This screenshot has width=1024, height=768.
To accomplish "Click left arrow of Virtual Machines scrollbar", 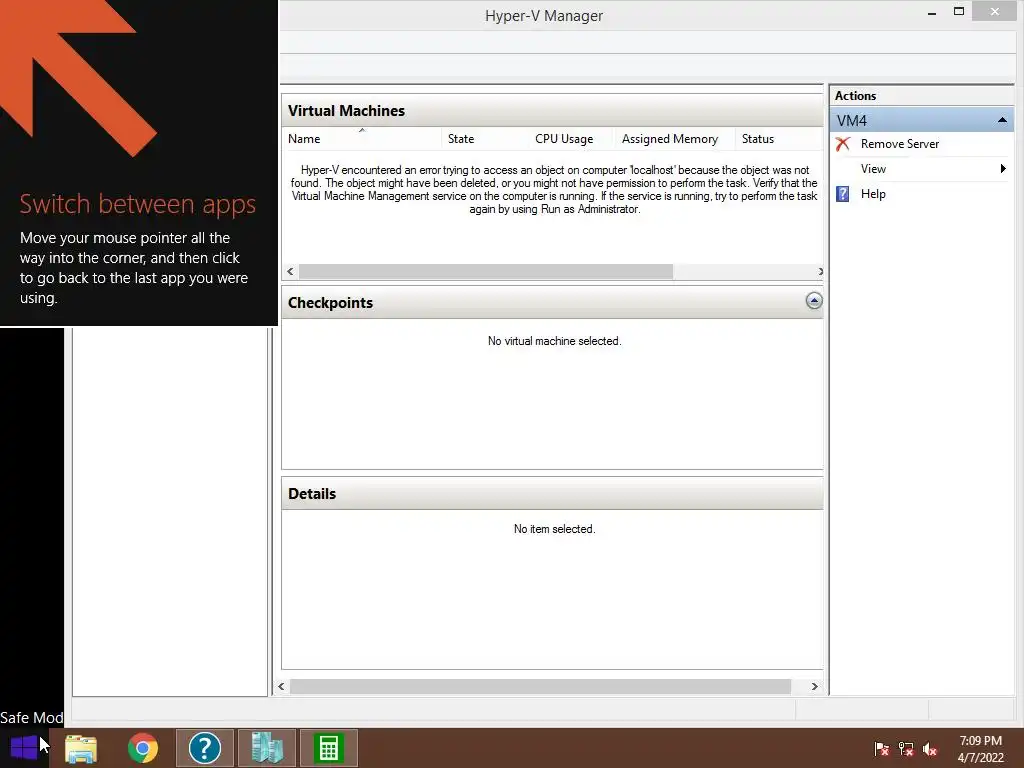I will [x=291, y=272].
